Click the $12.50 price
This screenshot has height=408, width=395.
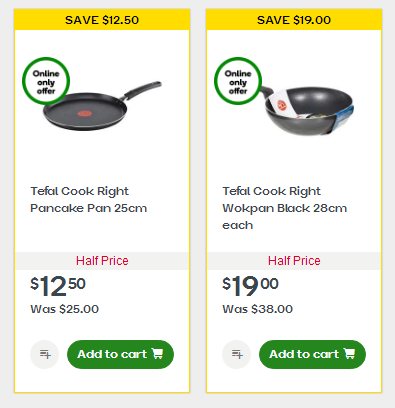pyautogui.click(x=58, y=286)
